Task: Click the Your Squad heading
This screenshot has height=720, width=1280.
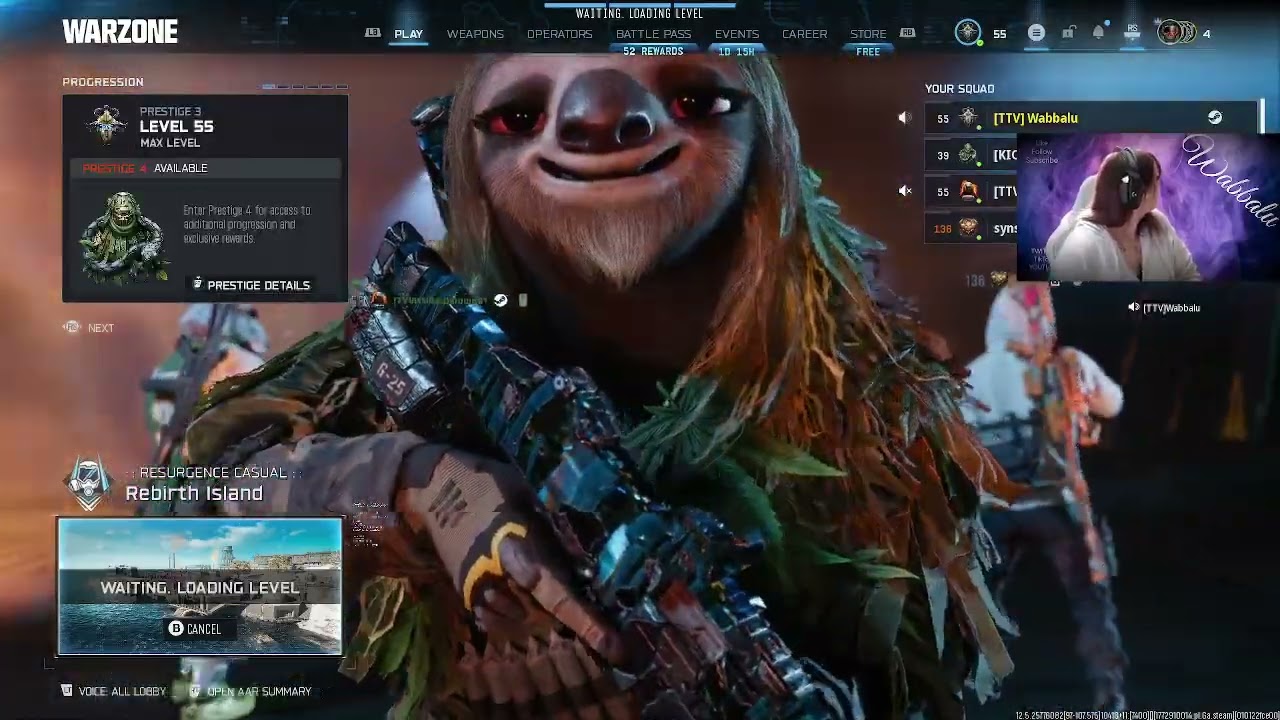Action: click(959, 89)
